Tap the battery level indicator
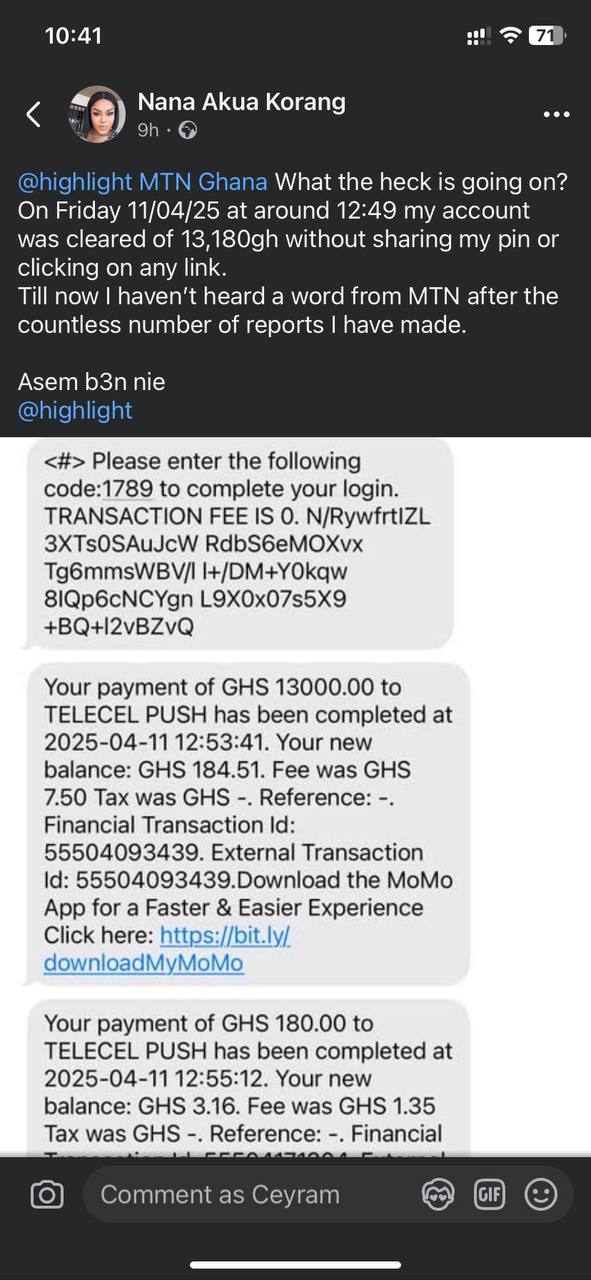591x1280 pixels. 547,36
